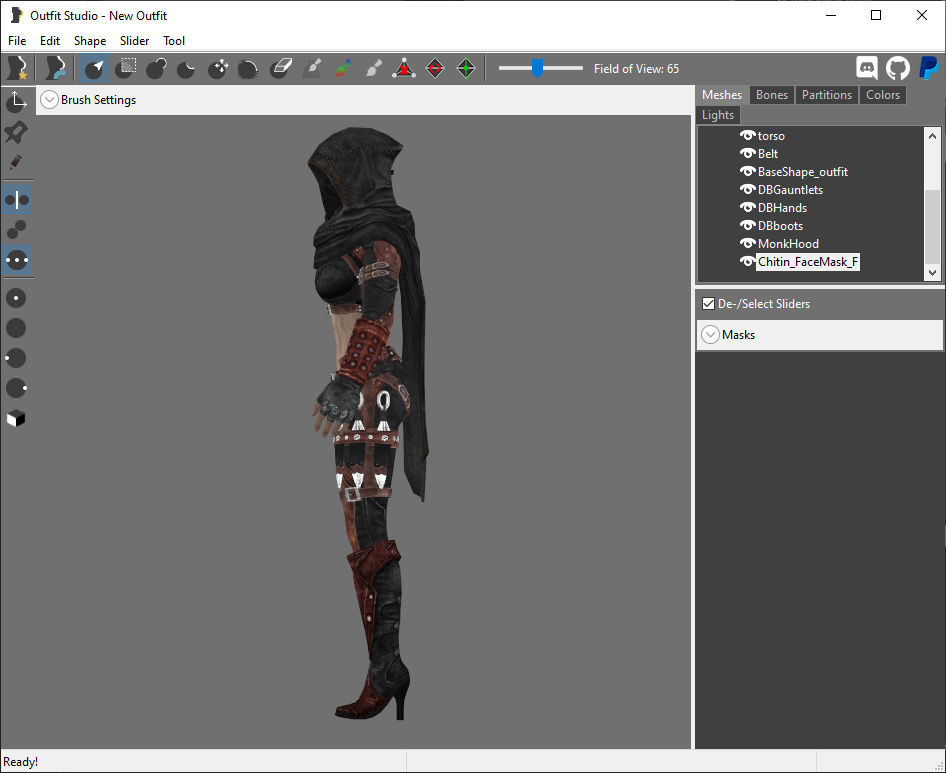Expand the Masks section
This screenshot has height=773, width=946.
tap(711, 334)
